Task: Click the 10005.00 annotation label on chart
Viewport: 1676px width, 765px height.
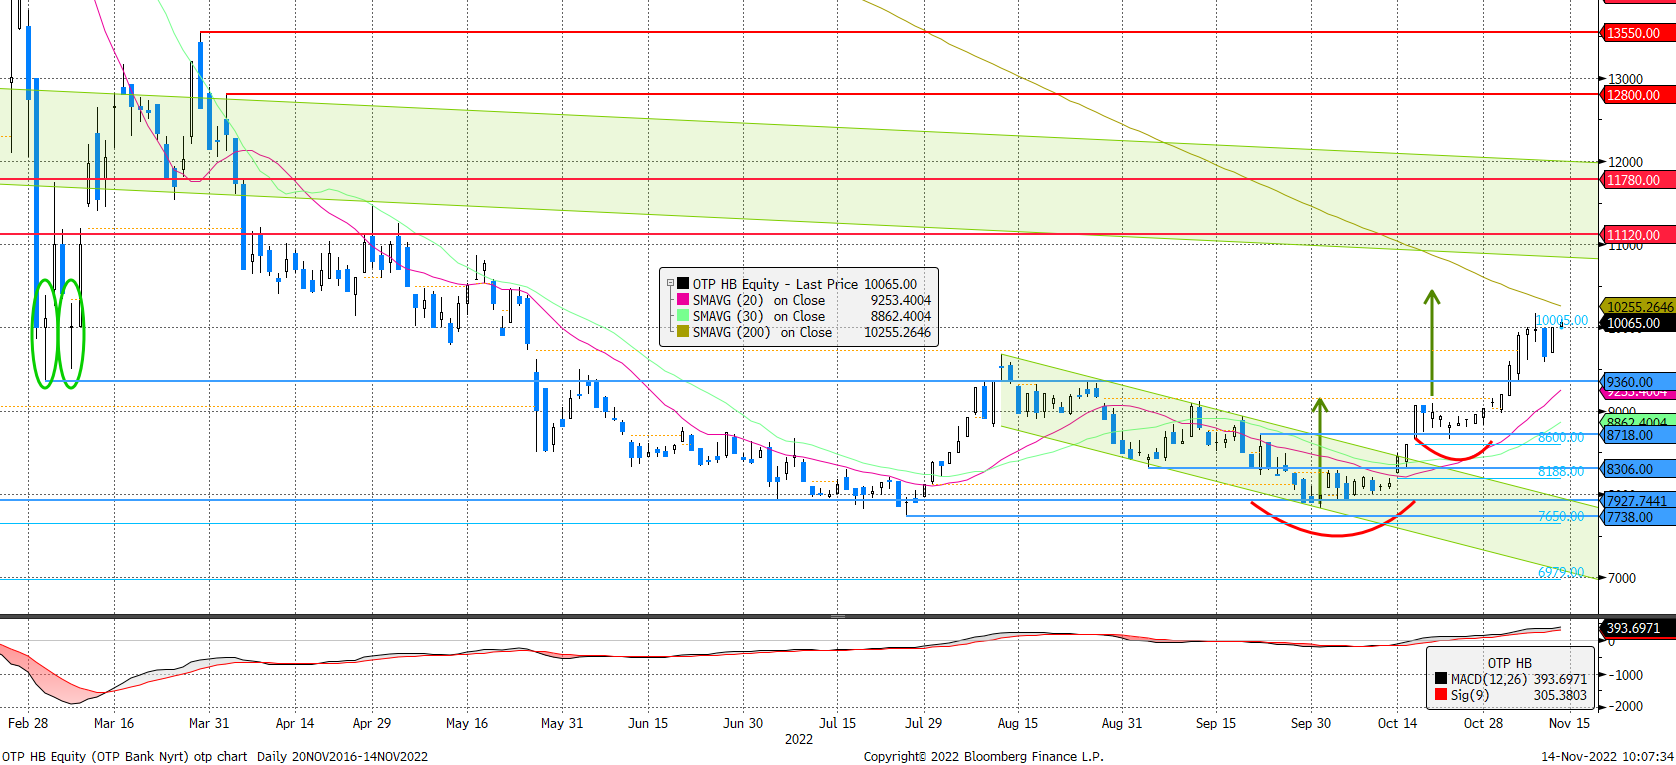Action: coord(1562,321)
